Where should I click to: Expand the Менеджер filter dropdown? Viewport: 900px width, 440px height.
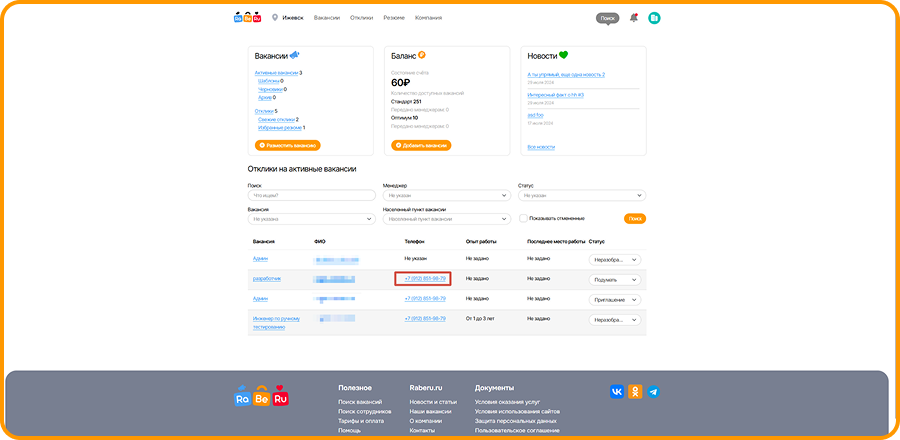point(446,195)
